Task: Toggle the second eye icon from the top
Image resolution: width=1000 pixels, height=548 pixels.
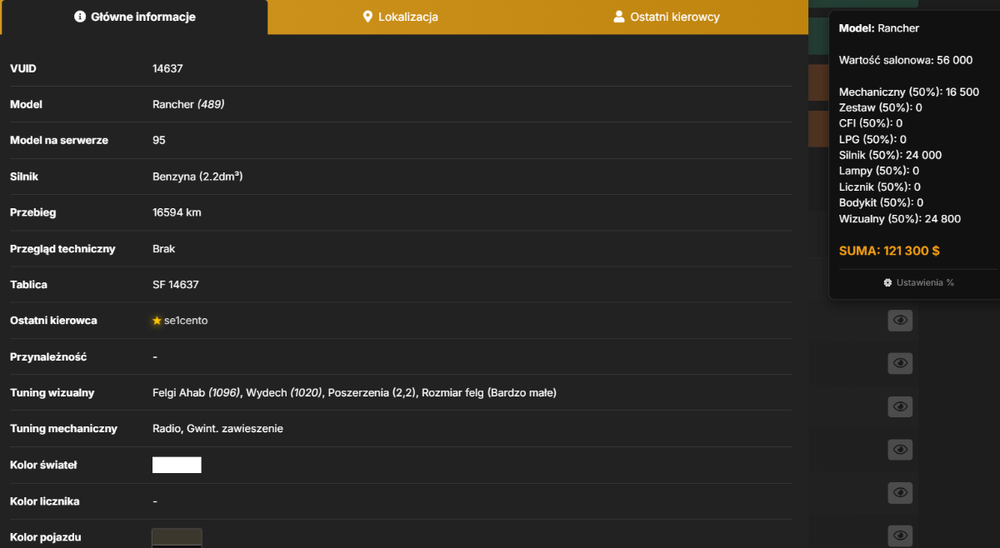Action: click(900, 364)
